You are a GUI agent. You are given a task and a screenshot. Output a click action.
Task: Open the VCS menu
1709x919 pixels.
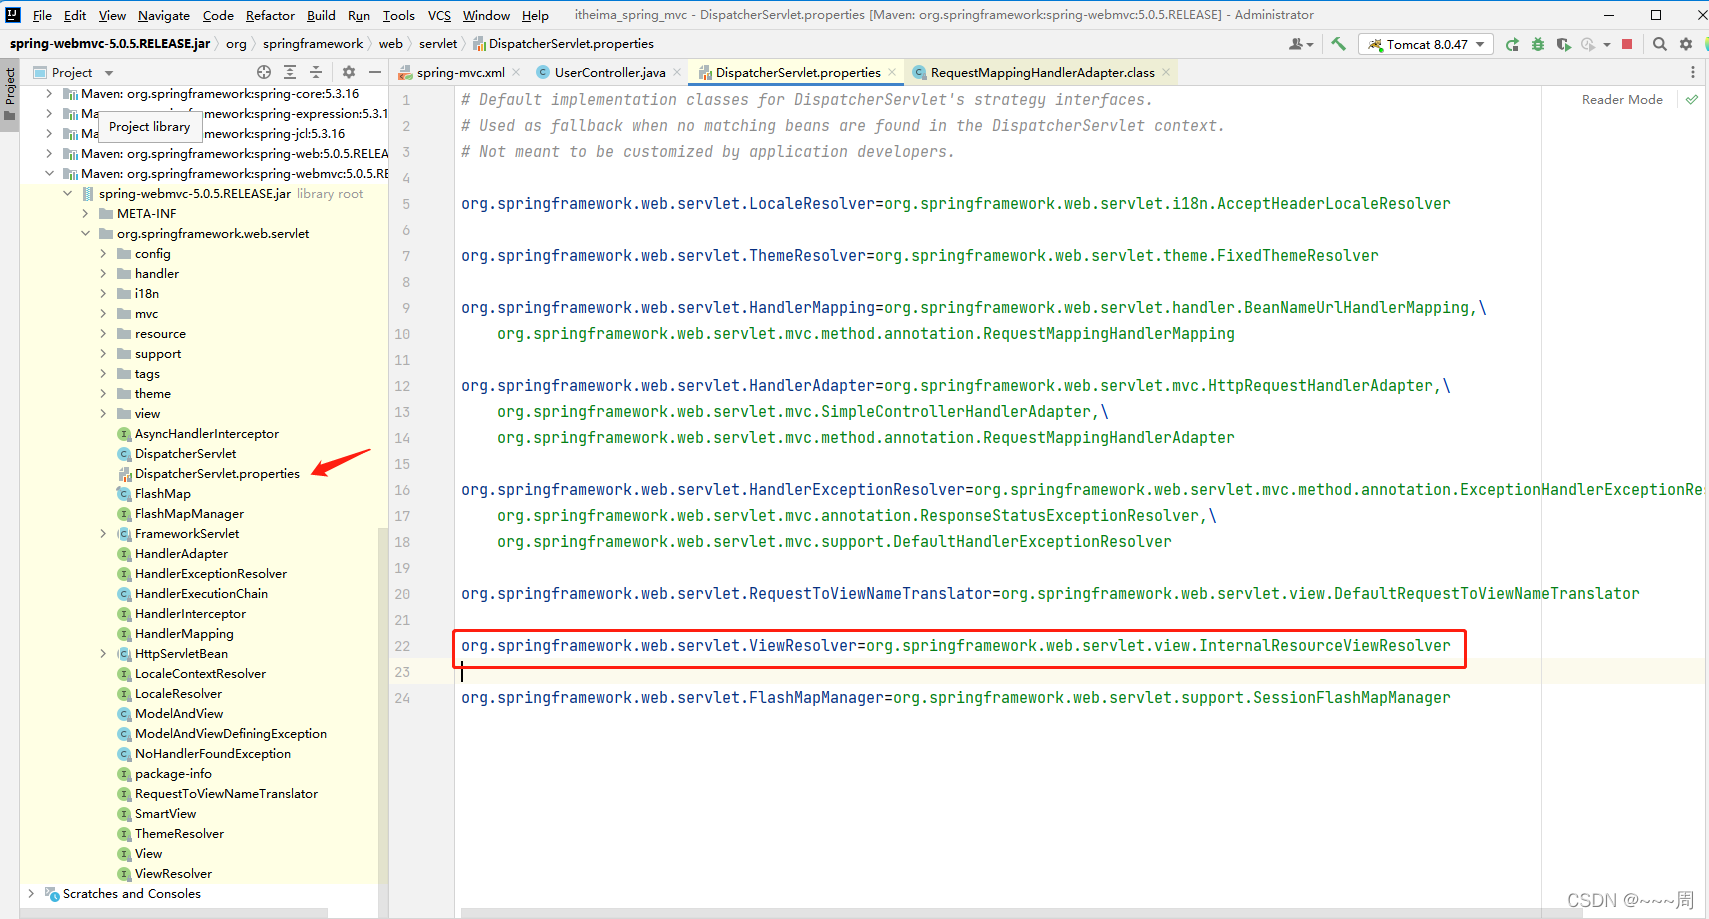click(x=439, y=15)
